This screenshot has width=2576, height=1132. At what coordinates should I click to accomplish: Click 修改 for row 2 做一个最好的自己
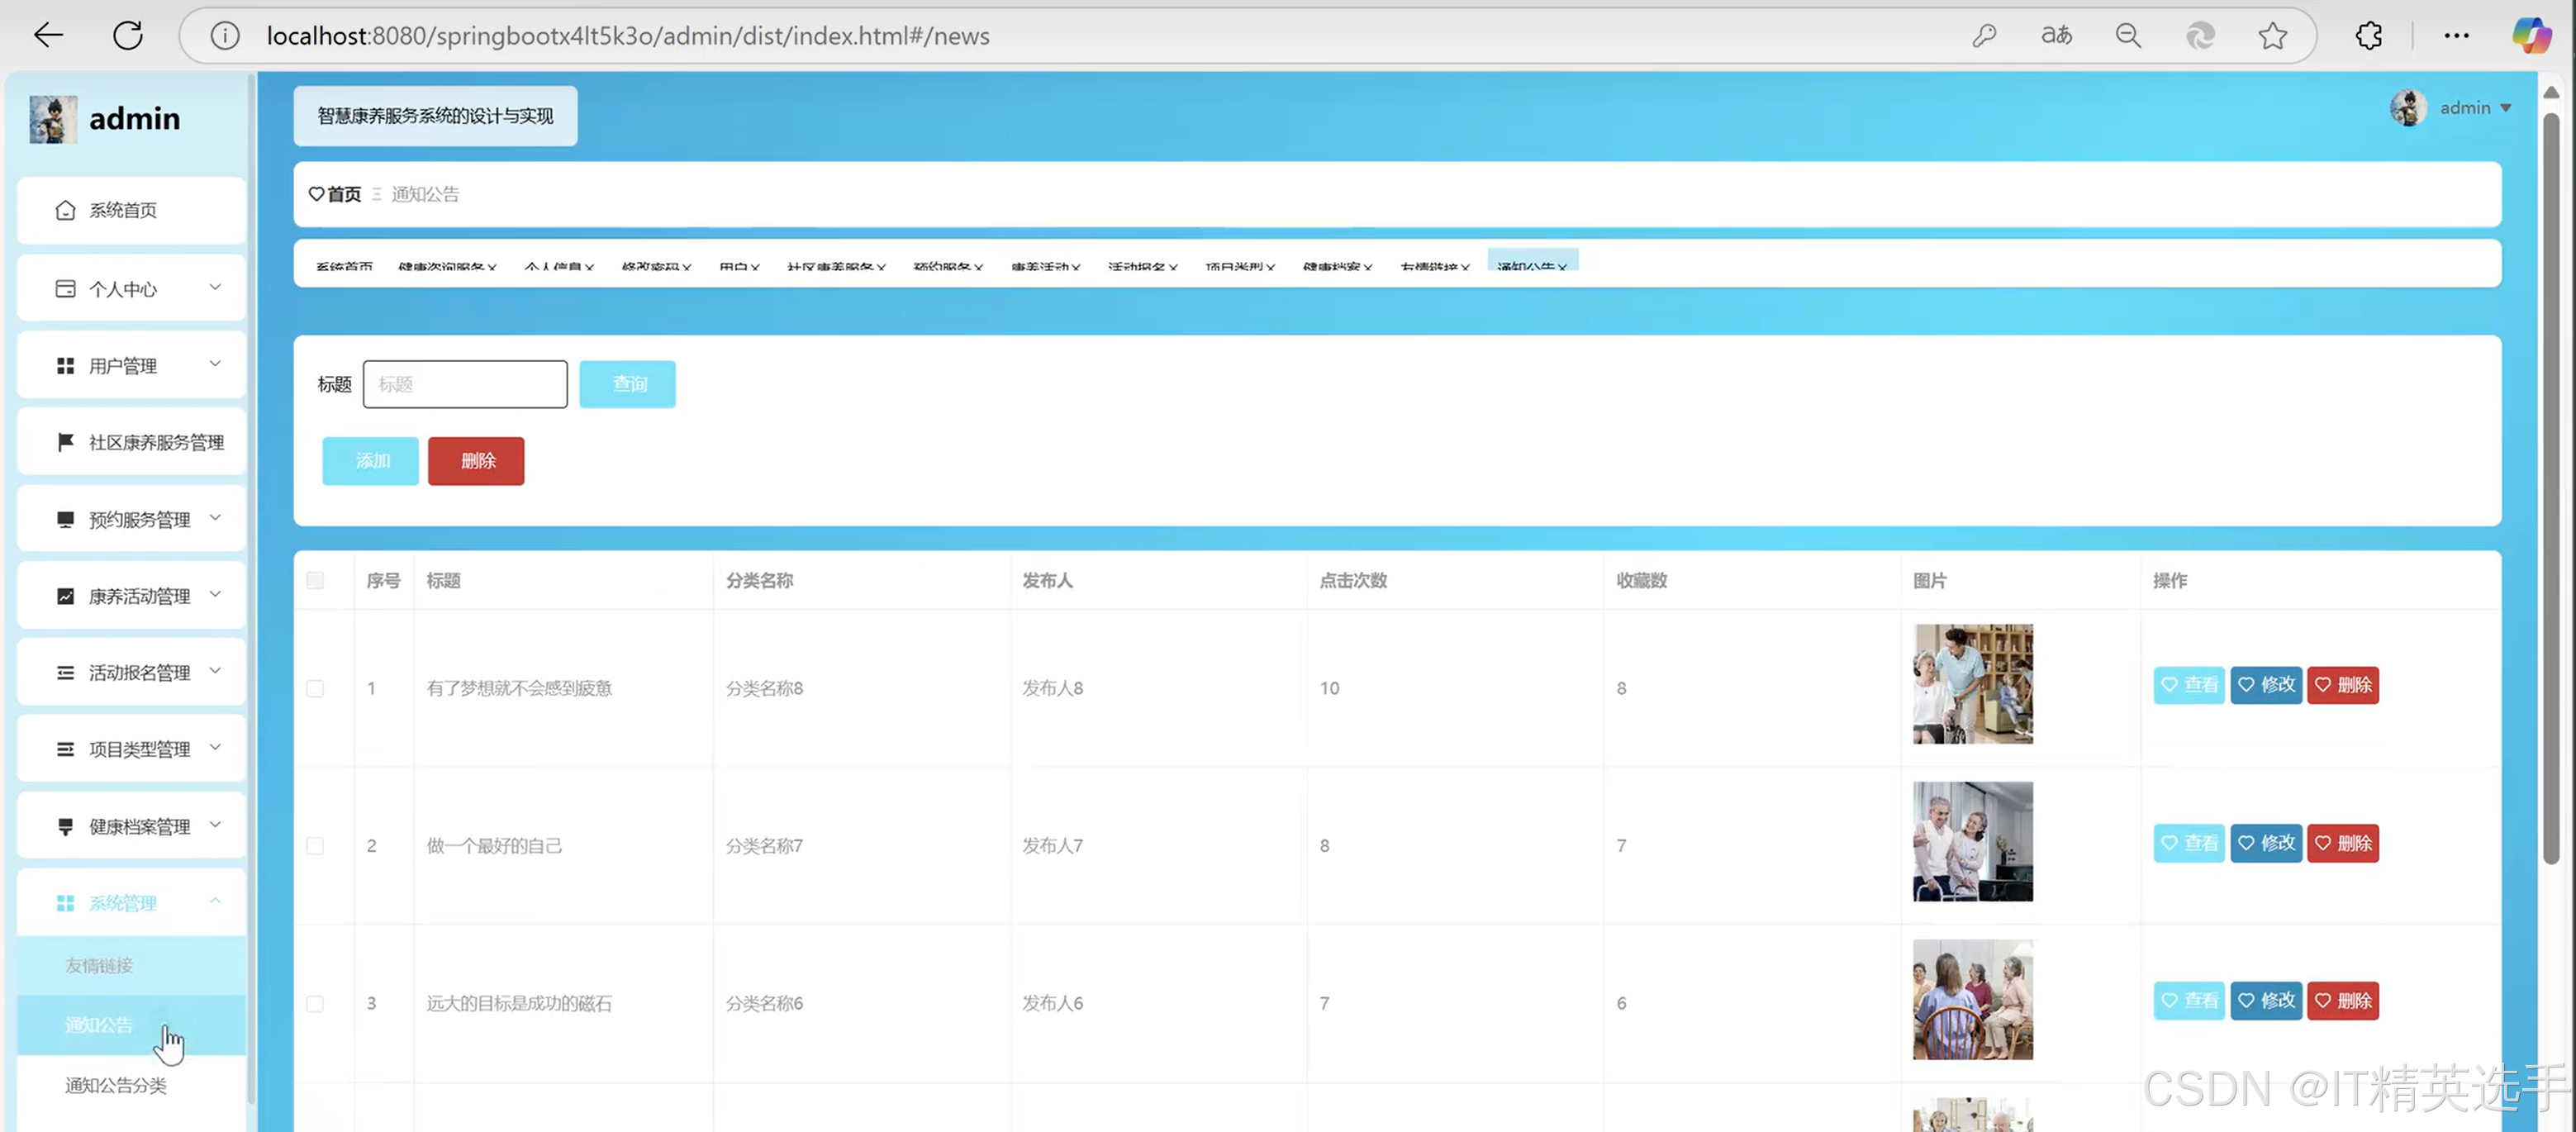pyautogui.click(x=2266, y=843)
